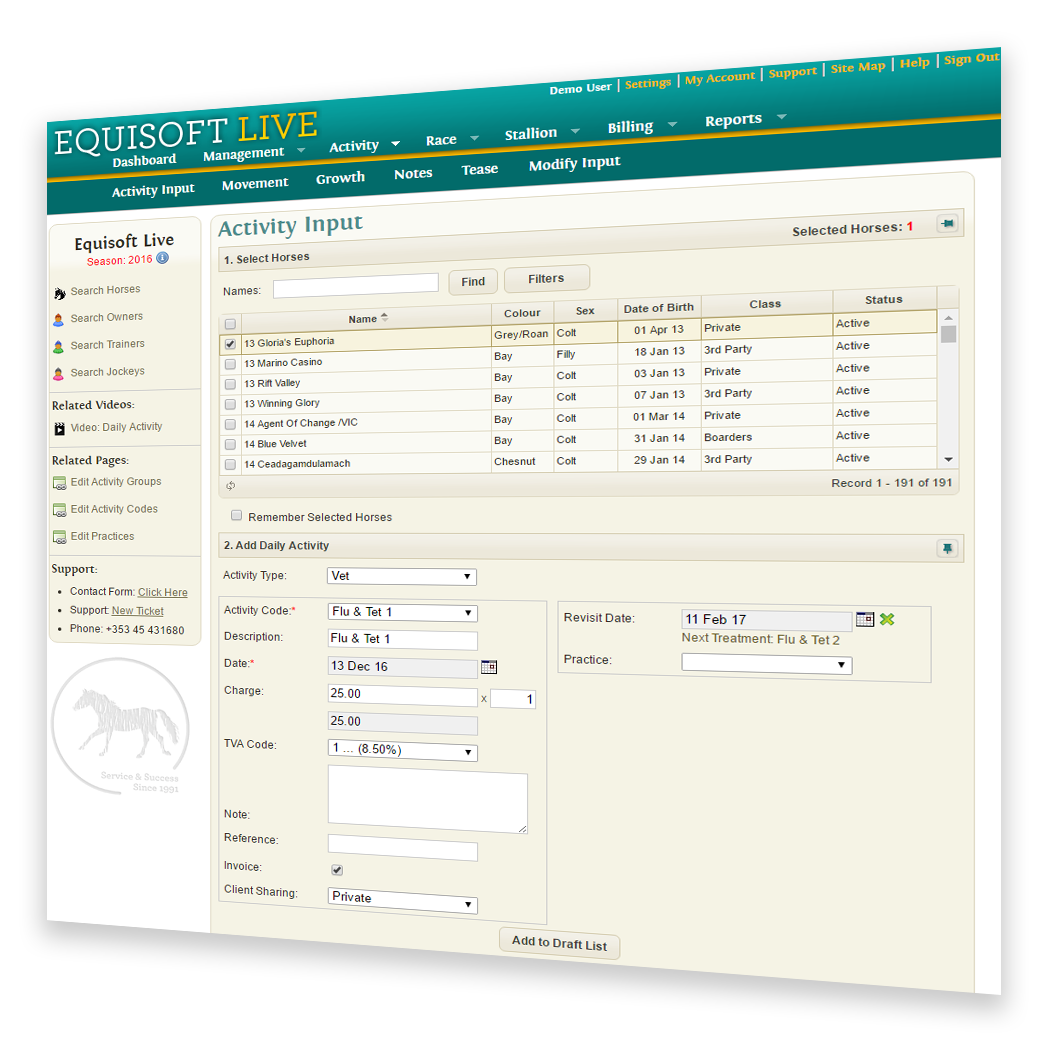
Task: Click the horse table scrollbar thumb
Action: 948,334
